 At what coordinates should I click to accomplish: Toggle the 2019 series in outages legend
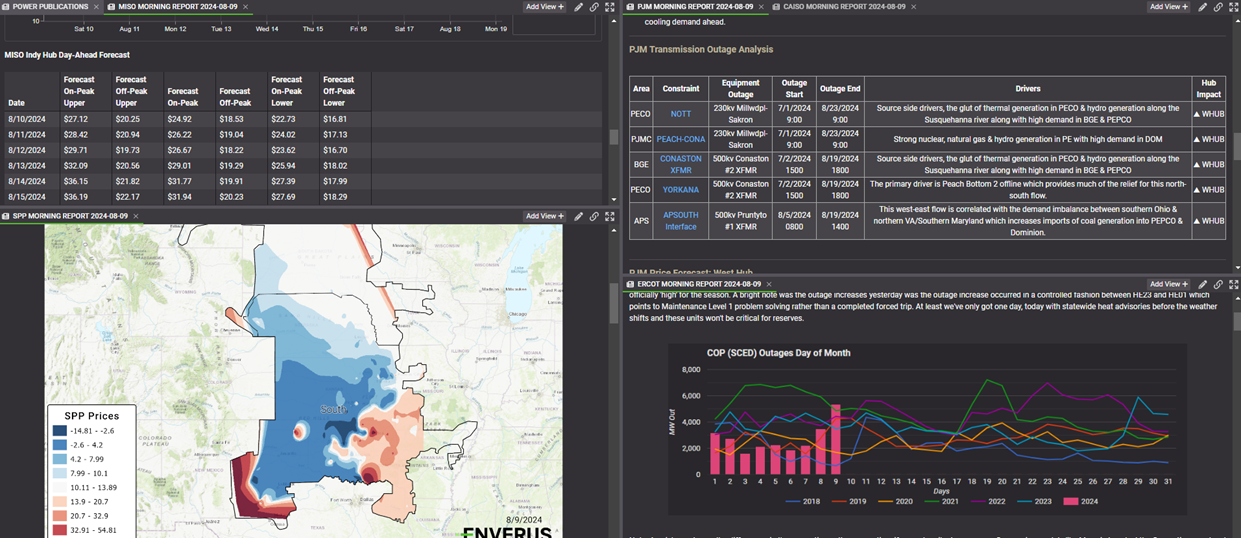(850, 501)
